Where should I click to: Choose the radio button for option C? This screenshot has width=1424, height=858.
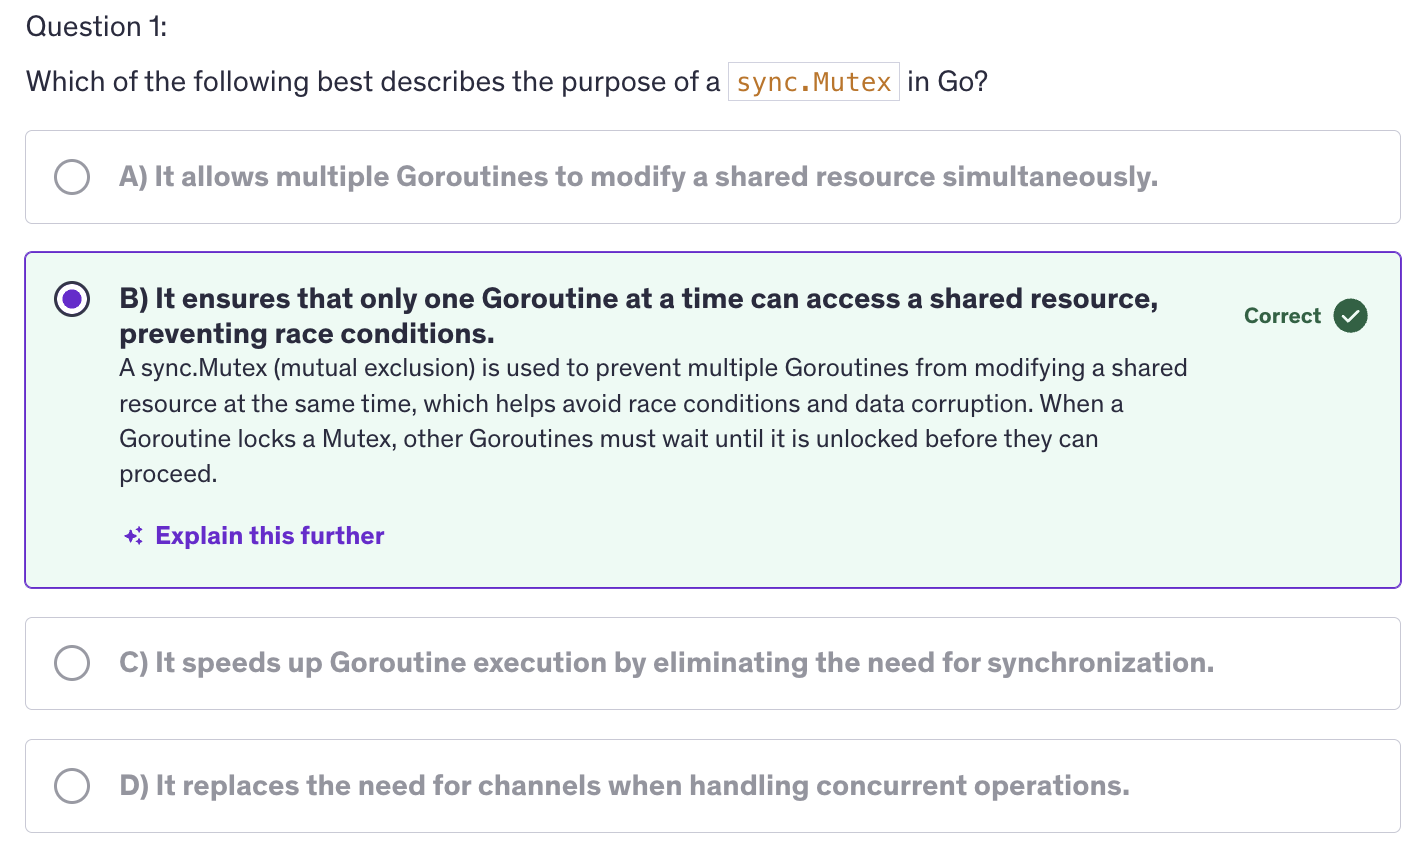tap(72, 663)
